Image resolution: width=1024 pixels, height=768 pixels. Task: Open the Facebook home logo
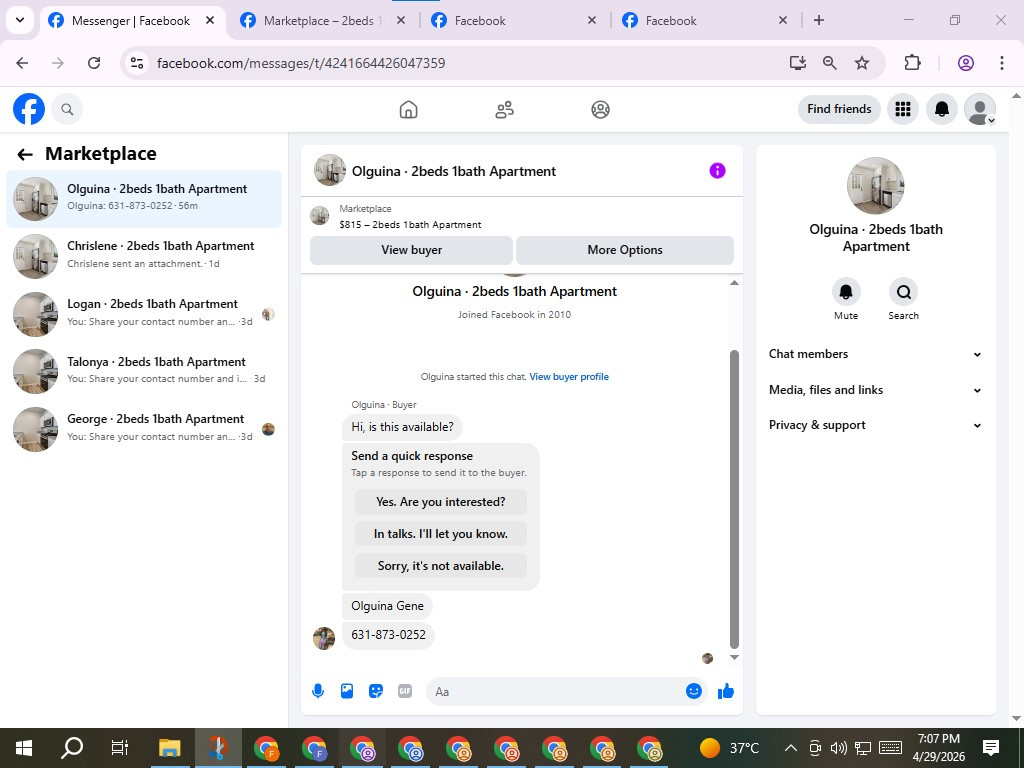click(x=29, y=109)
